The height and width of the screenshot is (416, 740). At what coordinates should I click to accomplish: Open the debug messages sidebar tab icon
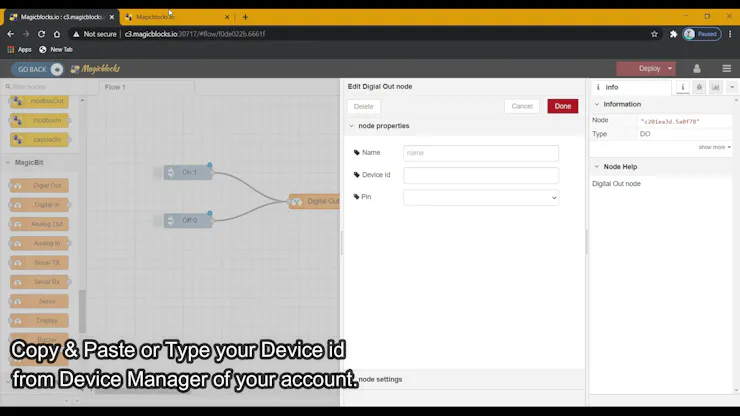(699, 87)
